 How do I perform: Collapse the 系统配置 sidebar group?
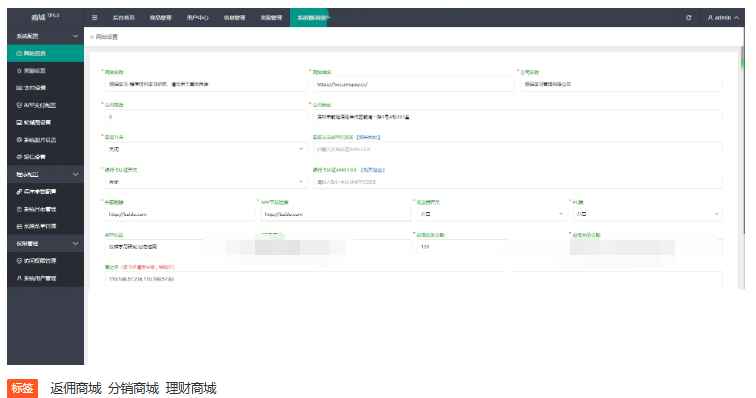click(45, 36)
